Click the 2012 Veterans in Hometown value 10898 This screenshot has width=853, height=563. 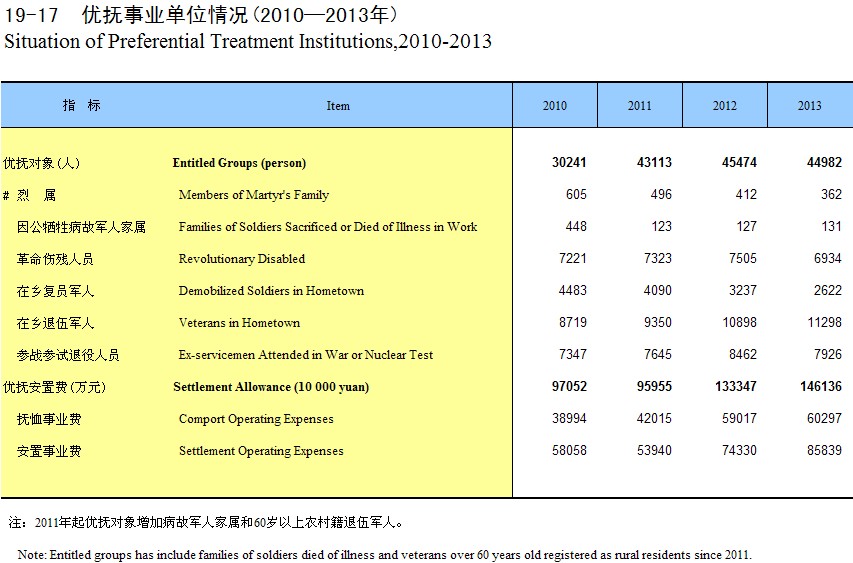737,323
